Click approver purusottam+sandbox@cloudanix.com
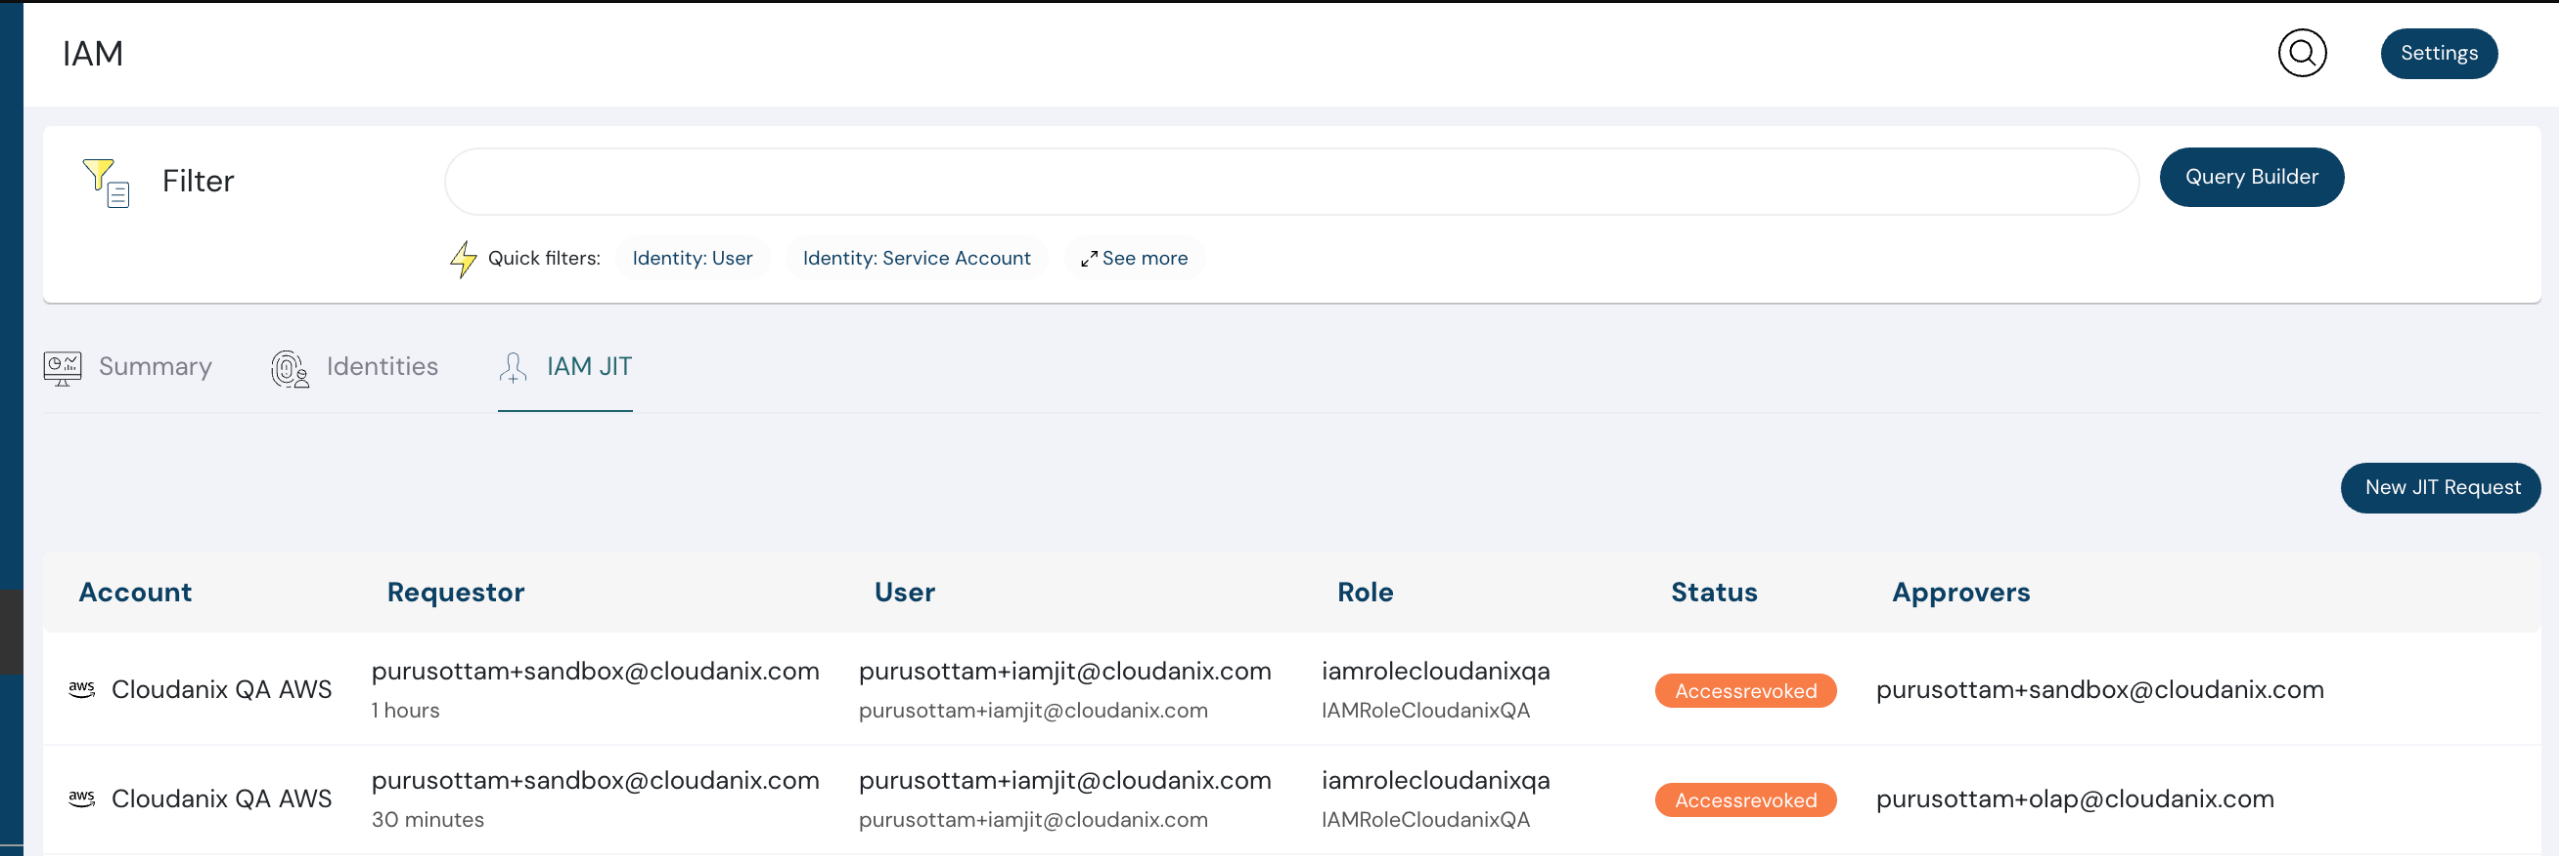 tap(2099, 689)
